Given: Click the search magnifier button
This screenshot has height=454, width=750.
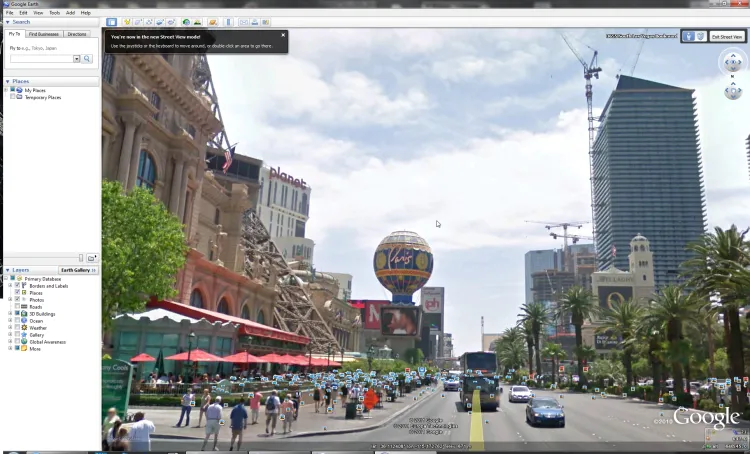Looking at the screenshot, I should click(x=87, y=59).
